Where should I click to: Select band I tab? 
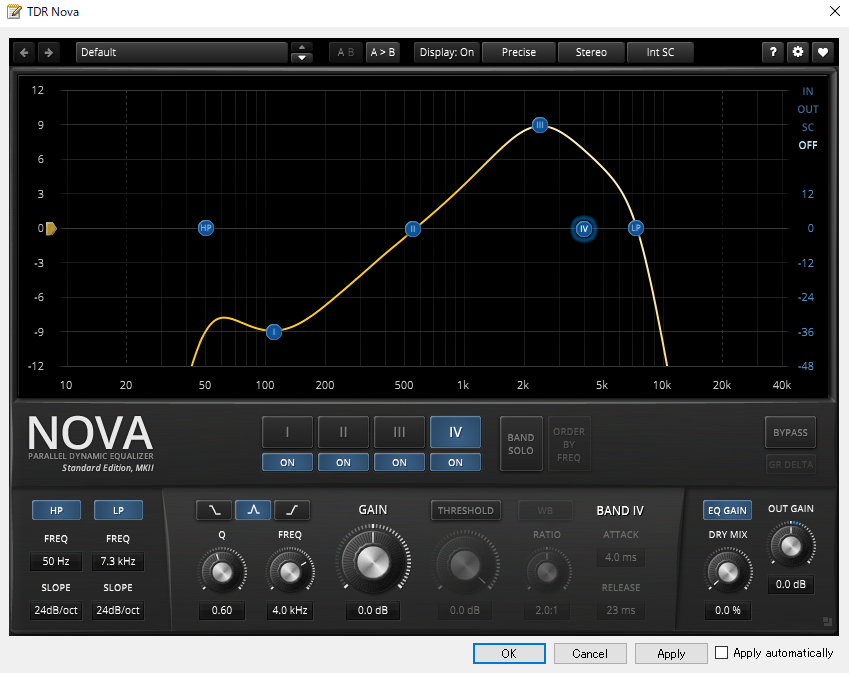coord(287,432)
